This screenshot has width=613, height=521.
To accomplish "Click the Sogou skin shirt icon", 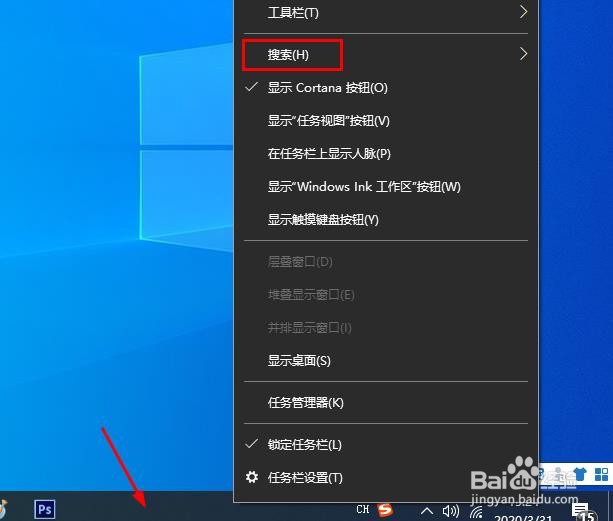I will tap(580, 474).
